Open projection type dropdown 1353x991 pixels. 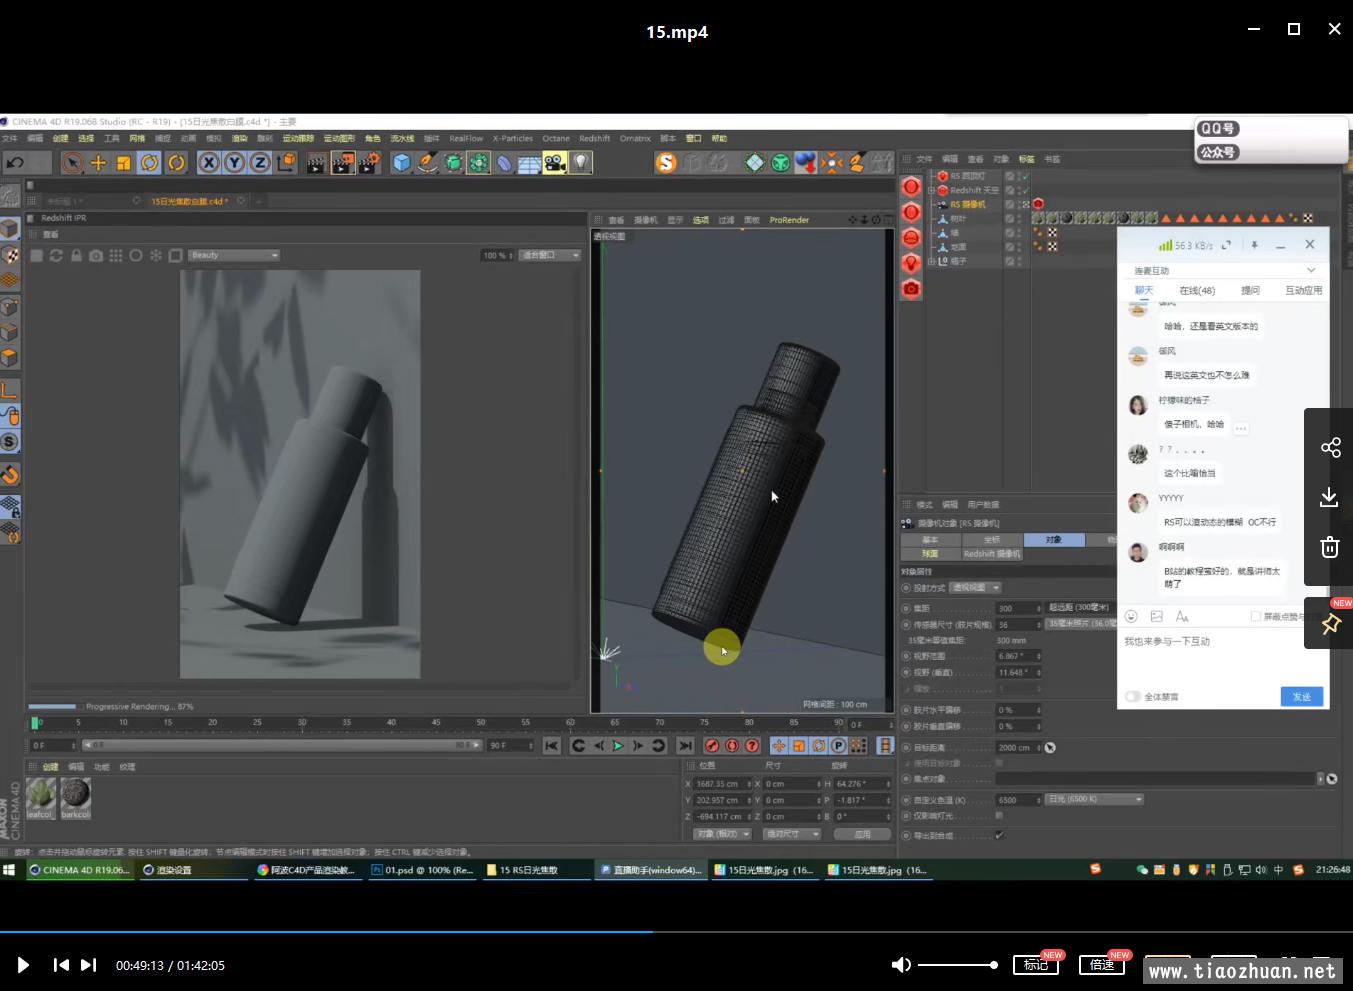(975, 588)
